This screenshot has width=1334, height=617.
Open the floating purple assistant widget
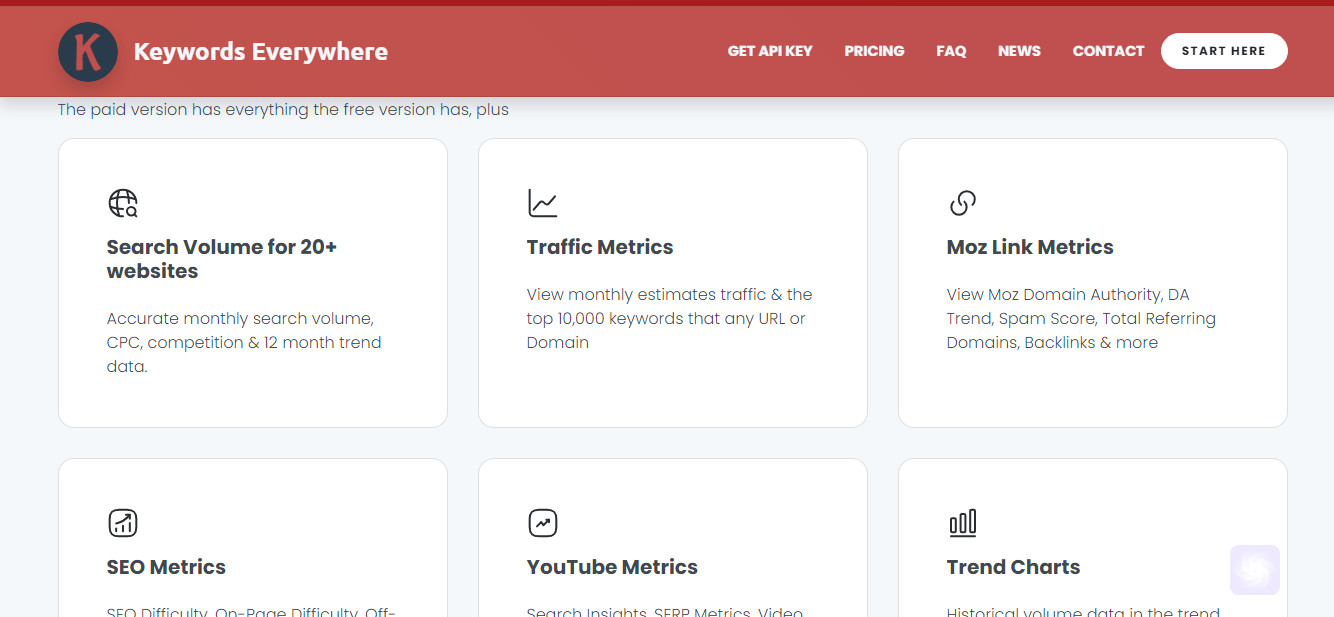[1255, 570]
